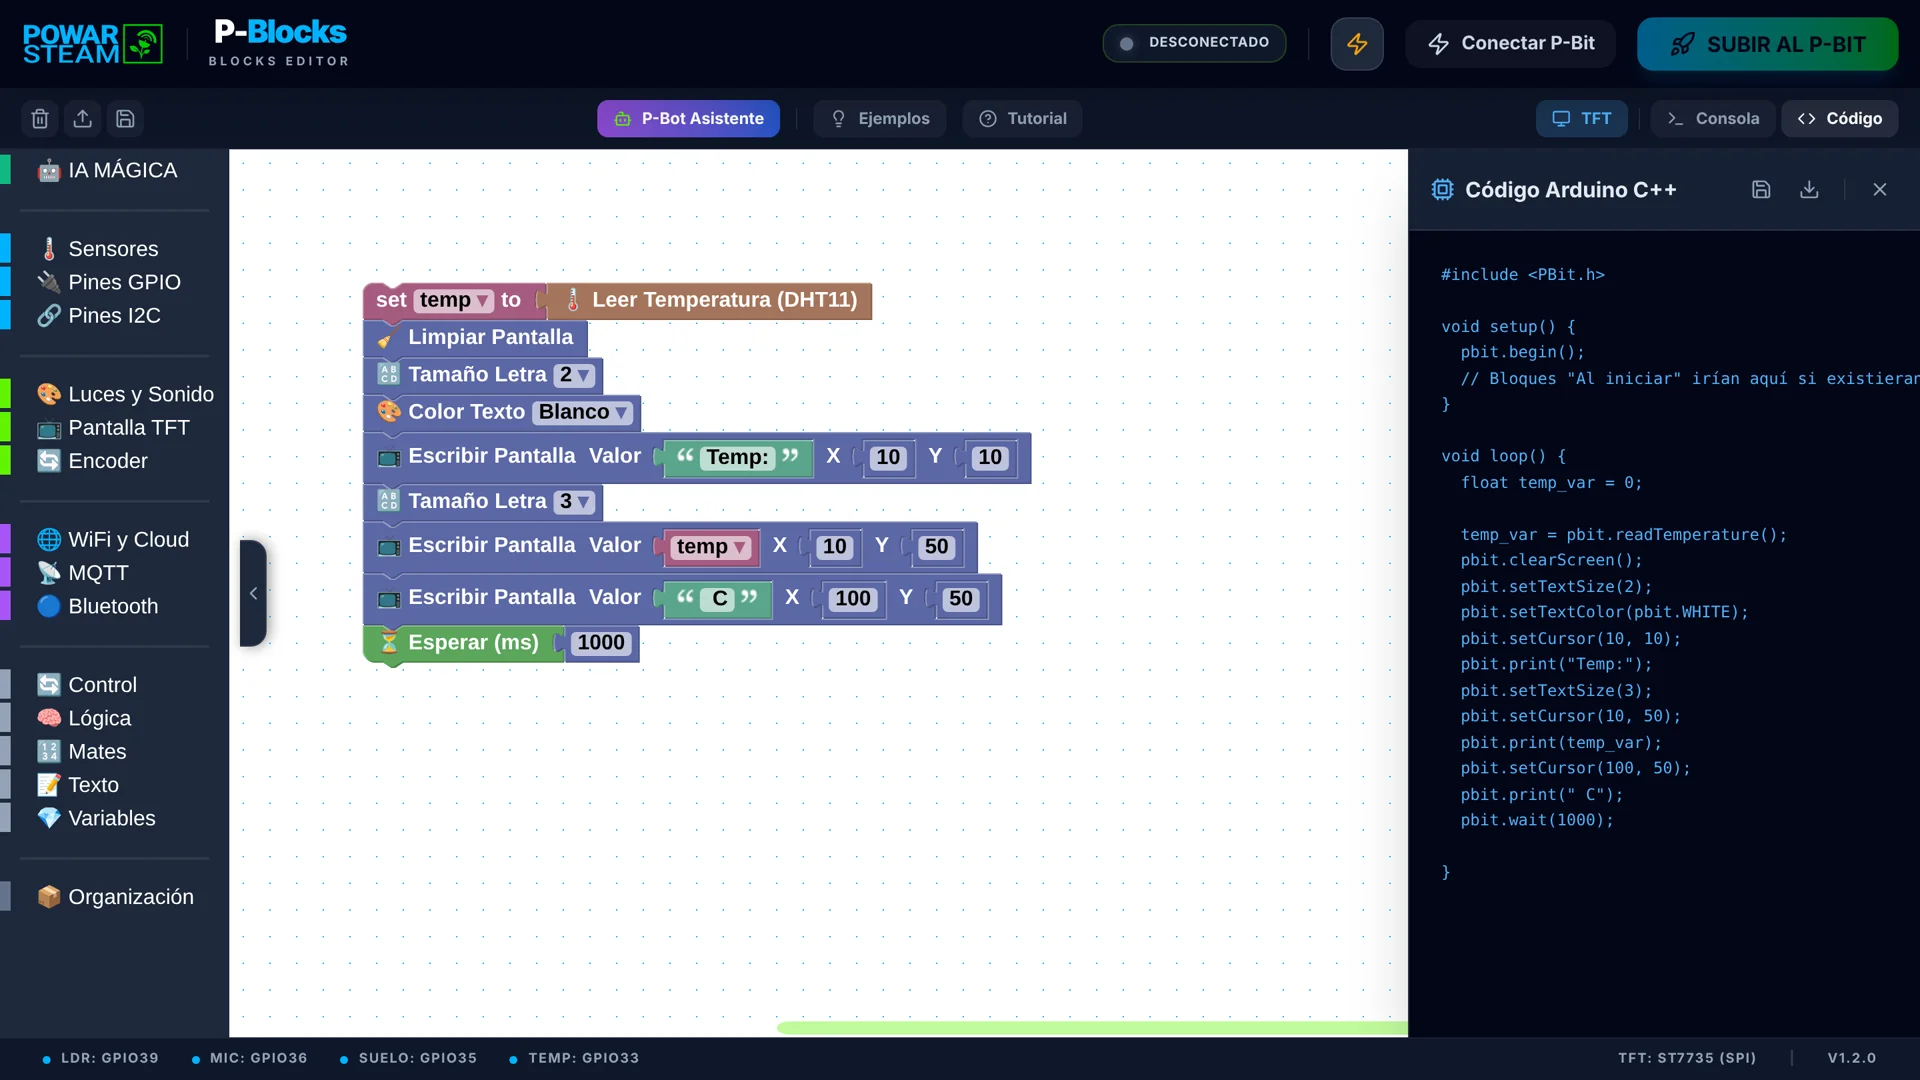The height and width of the screenshot is (1080, 1920).
Task: Toggle the TFT view
Action: tap(1582, 119)
